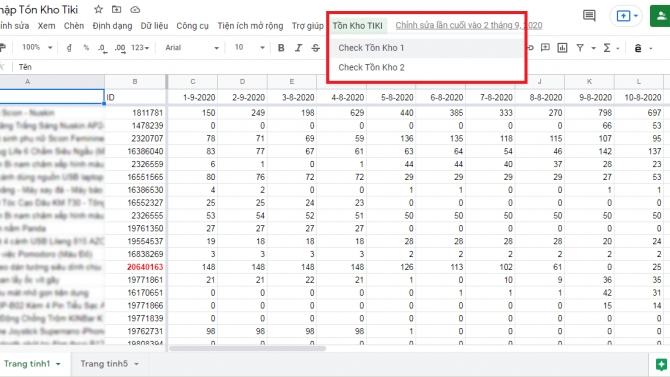Screen dimensions: 670x377
Task: Expand present options dropdown arrow
Action: (x=636, y=16)
